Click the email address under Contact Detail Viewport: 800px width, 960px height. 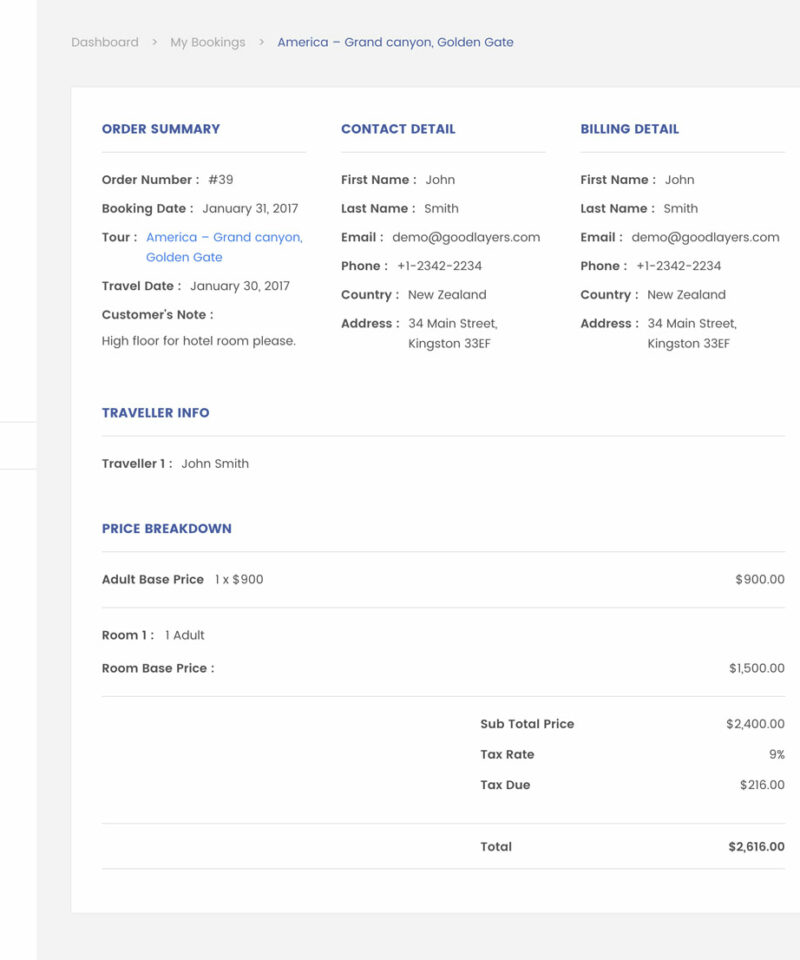click(465, 238)
